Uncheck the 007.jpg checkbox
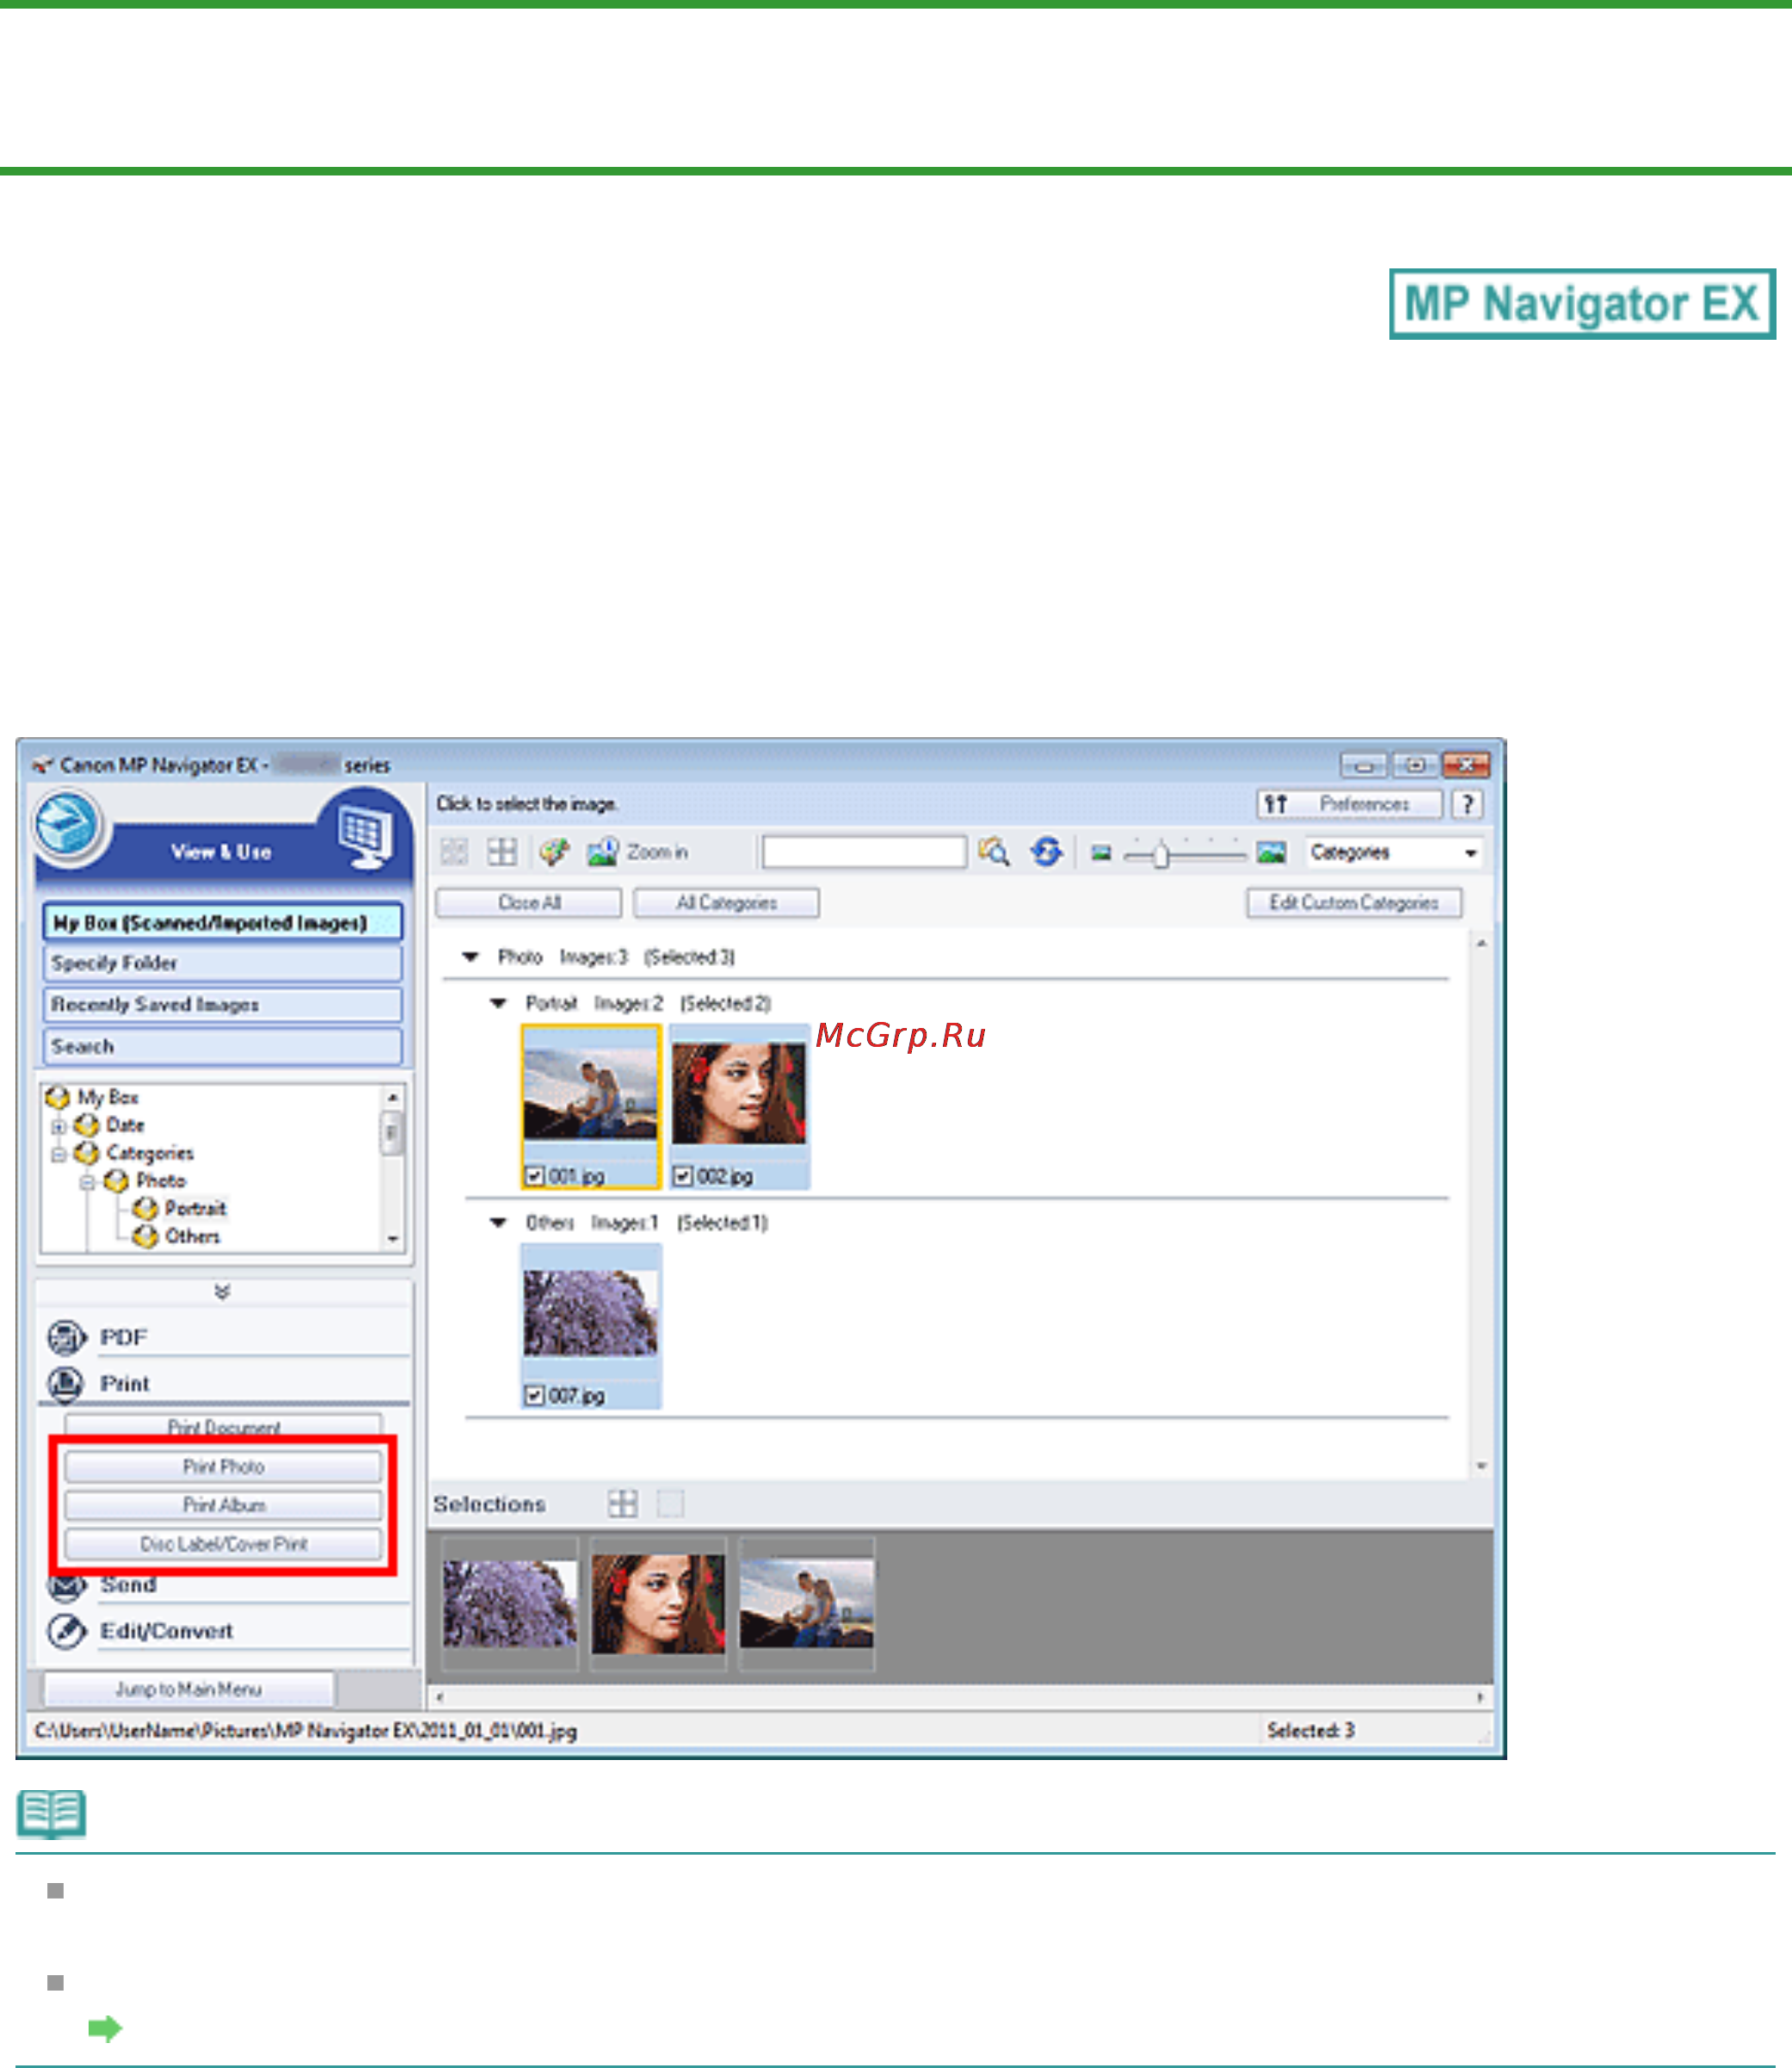This screenshot has height=2068, width=1792. pos(535,1395)
